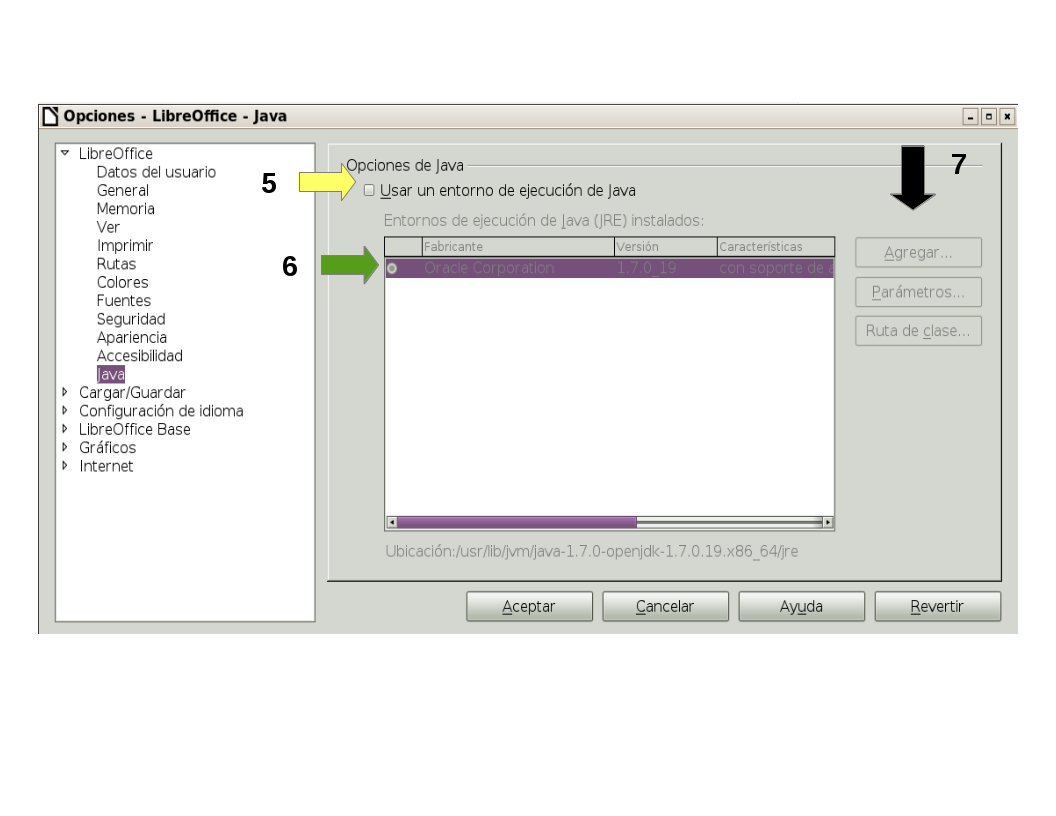1056x816 pixels.
Task: Open the Parámetros... dialog button
Action: (x=918, y=292)
